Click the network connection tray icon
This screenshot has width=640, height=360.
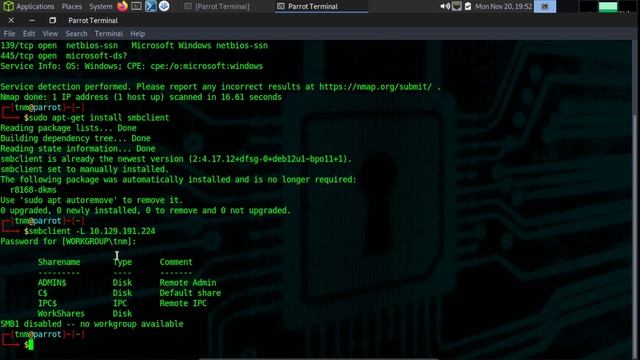tap(457, 6)
